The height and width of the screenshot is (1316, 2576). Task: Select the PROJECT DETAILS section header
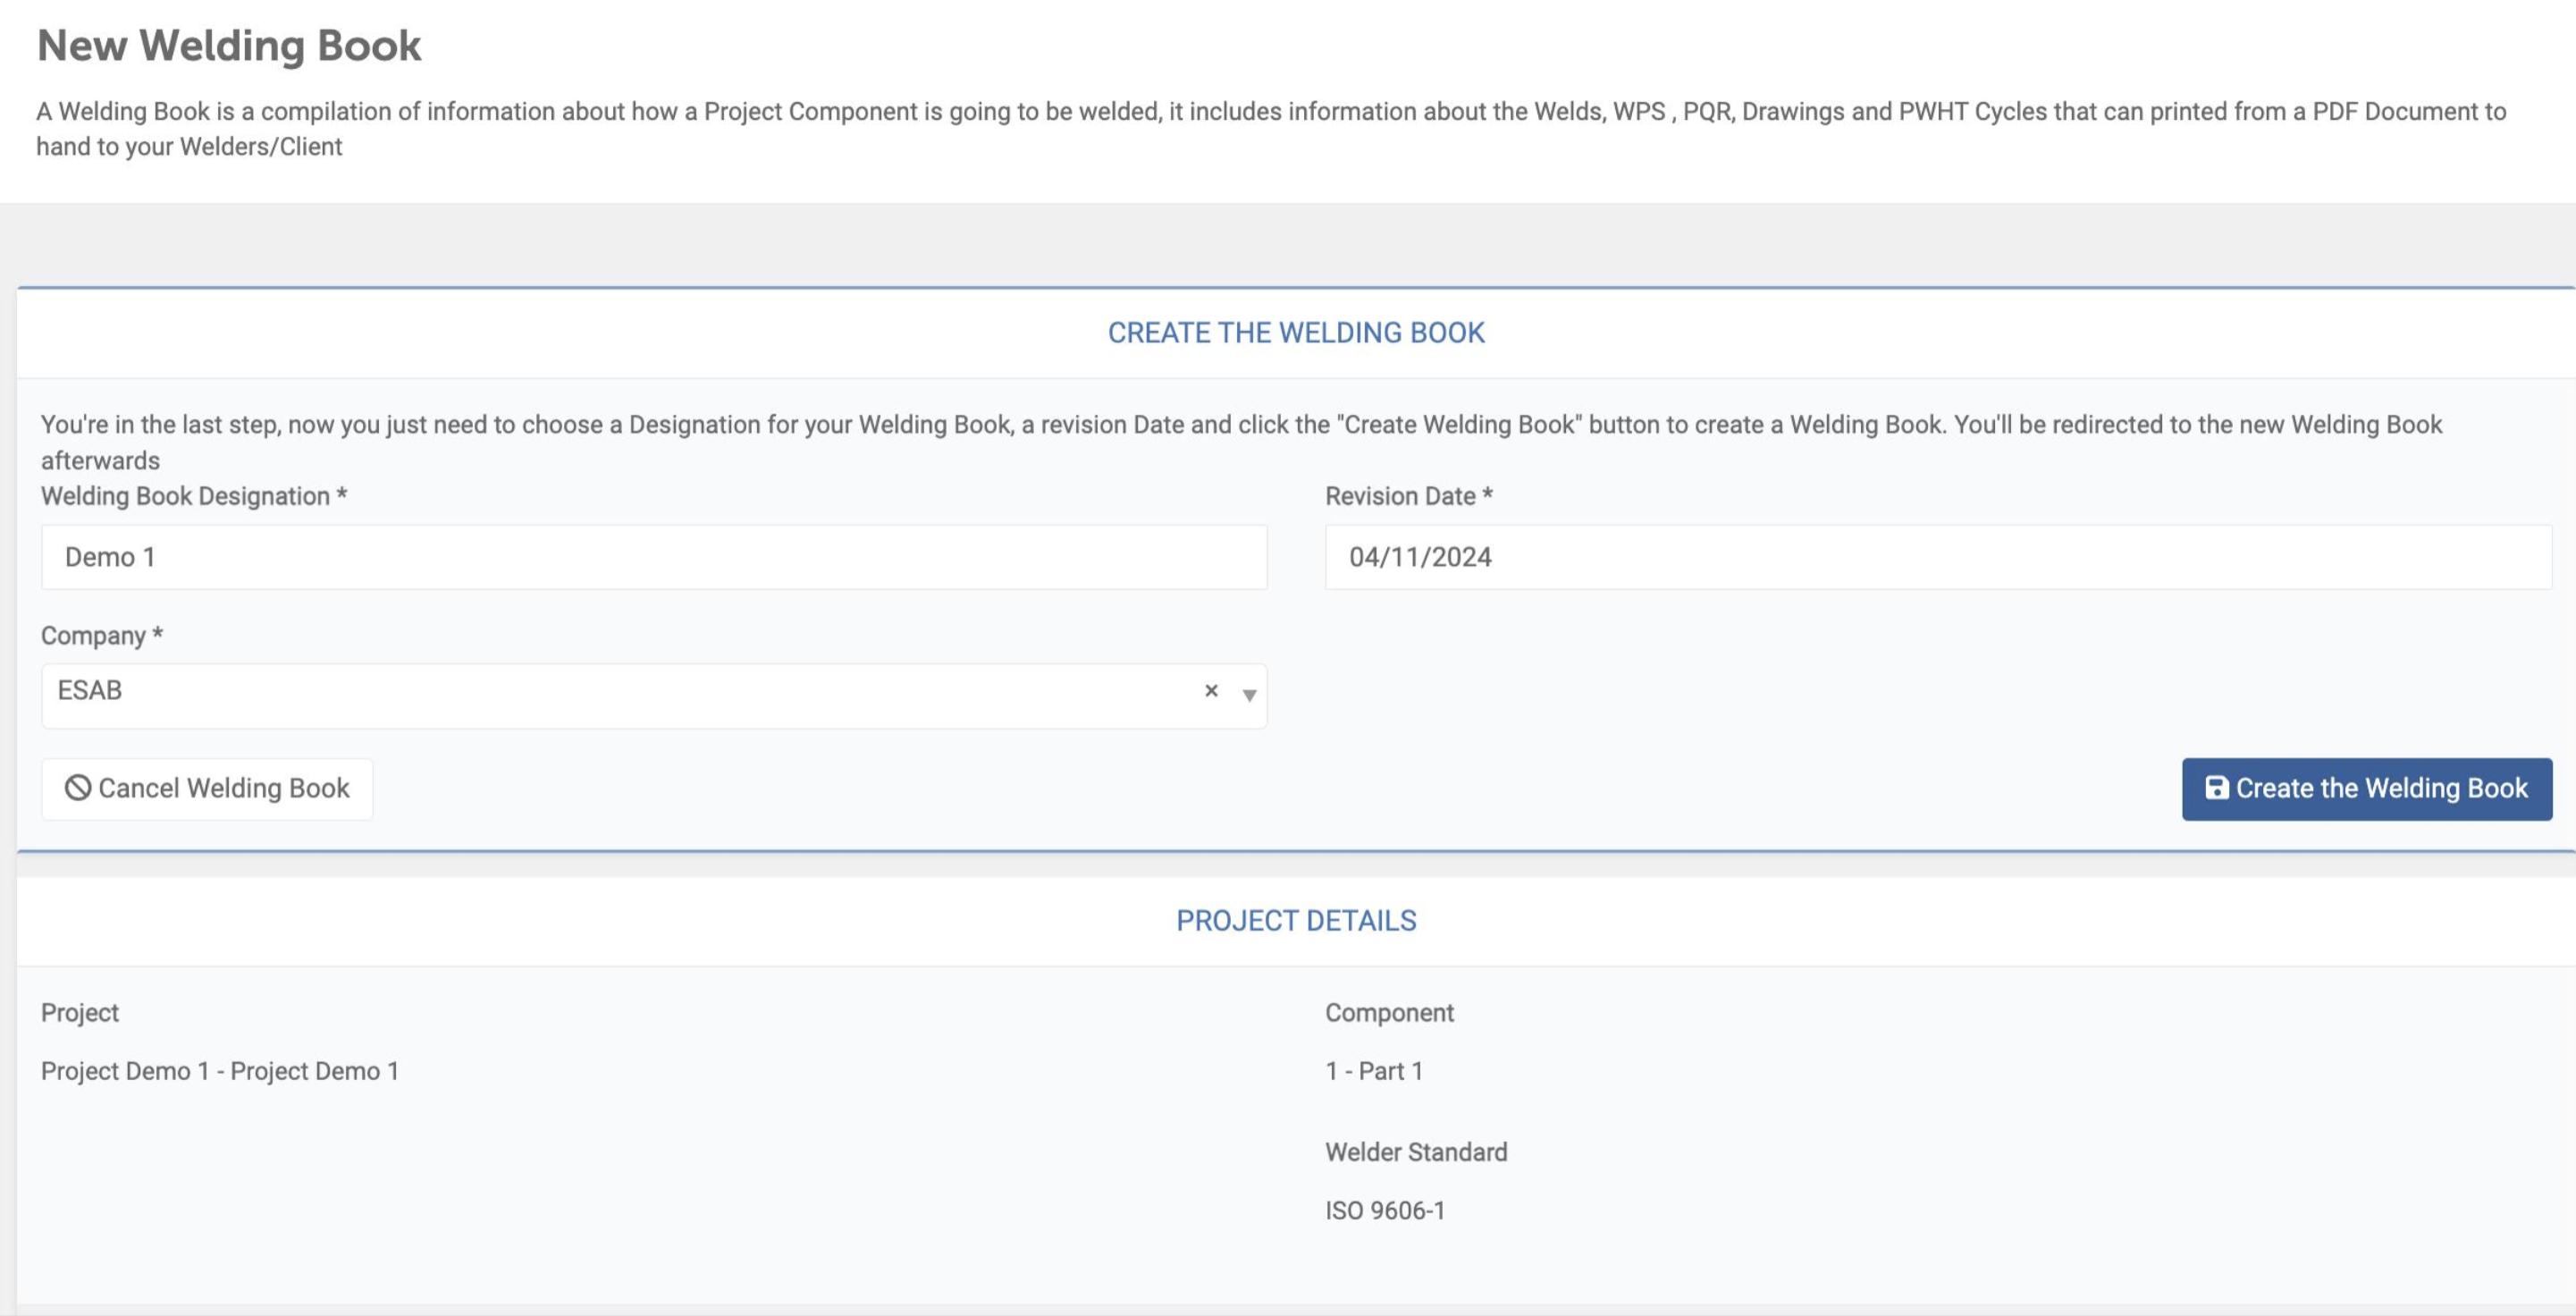coord(1296,921)
